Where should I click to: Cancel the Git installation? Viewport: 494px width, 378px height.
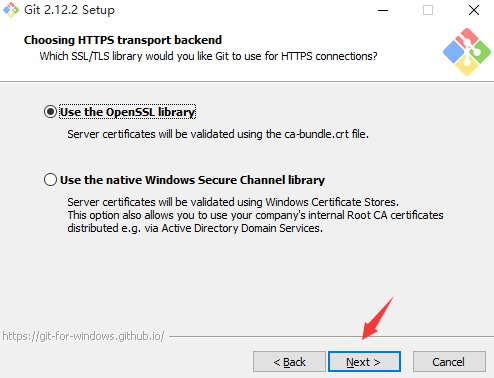(x=449, y=362)
